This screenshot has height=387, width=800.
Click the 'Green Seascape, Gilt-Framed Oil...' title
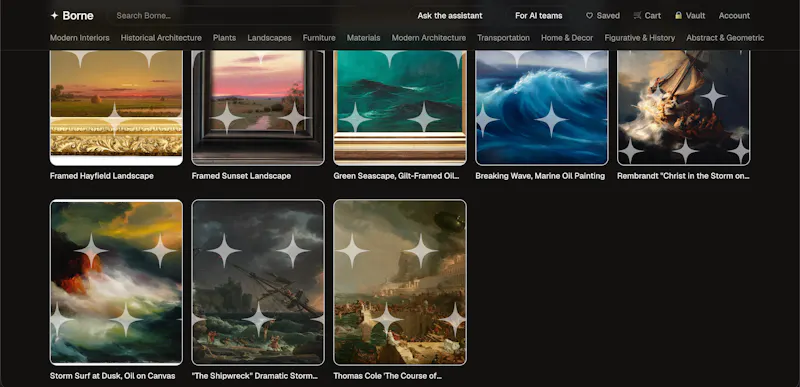pos(396,176)
